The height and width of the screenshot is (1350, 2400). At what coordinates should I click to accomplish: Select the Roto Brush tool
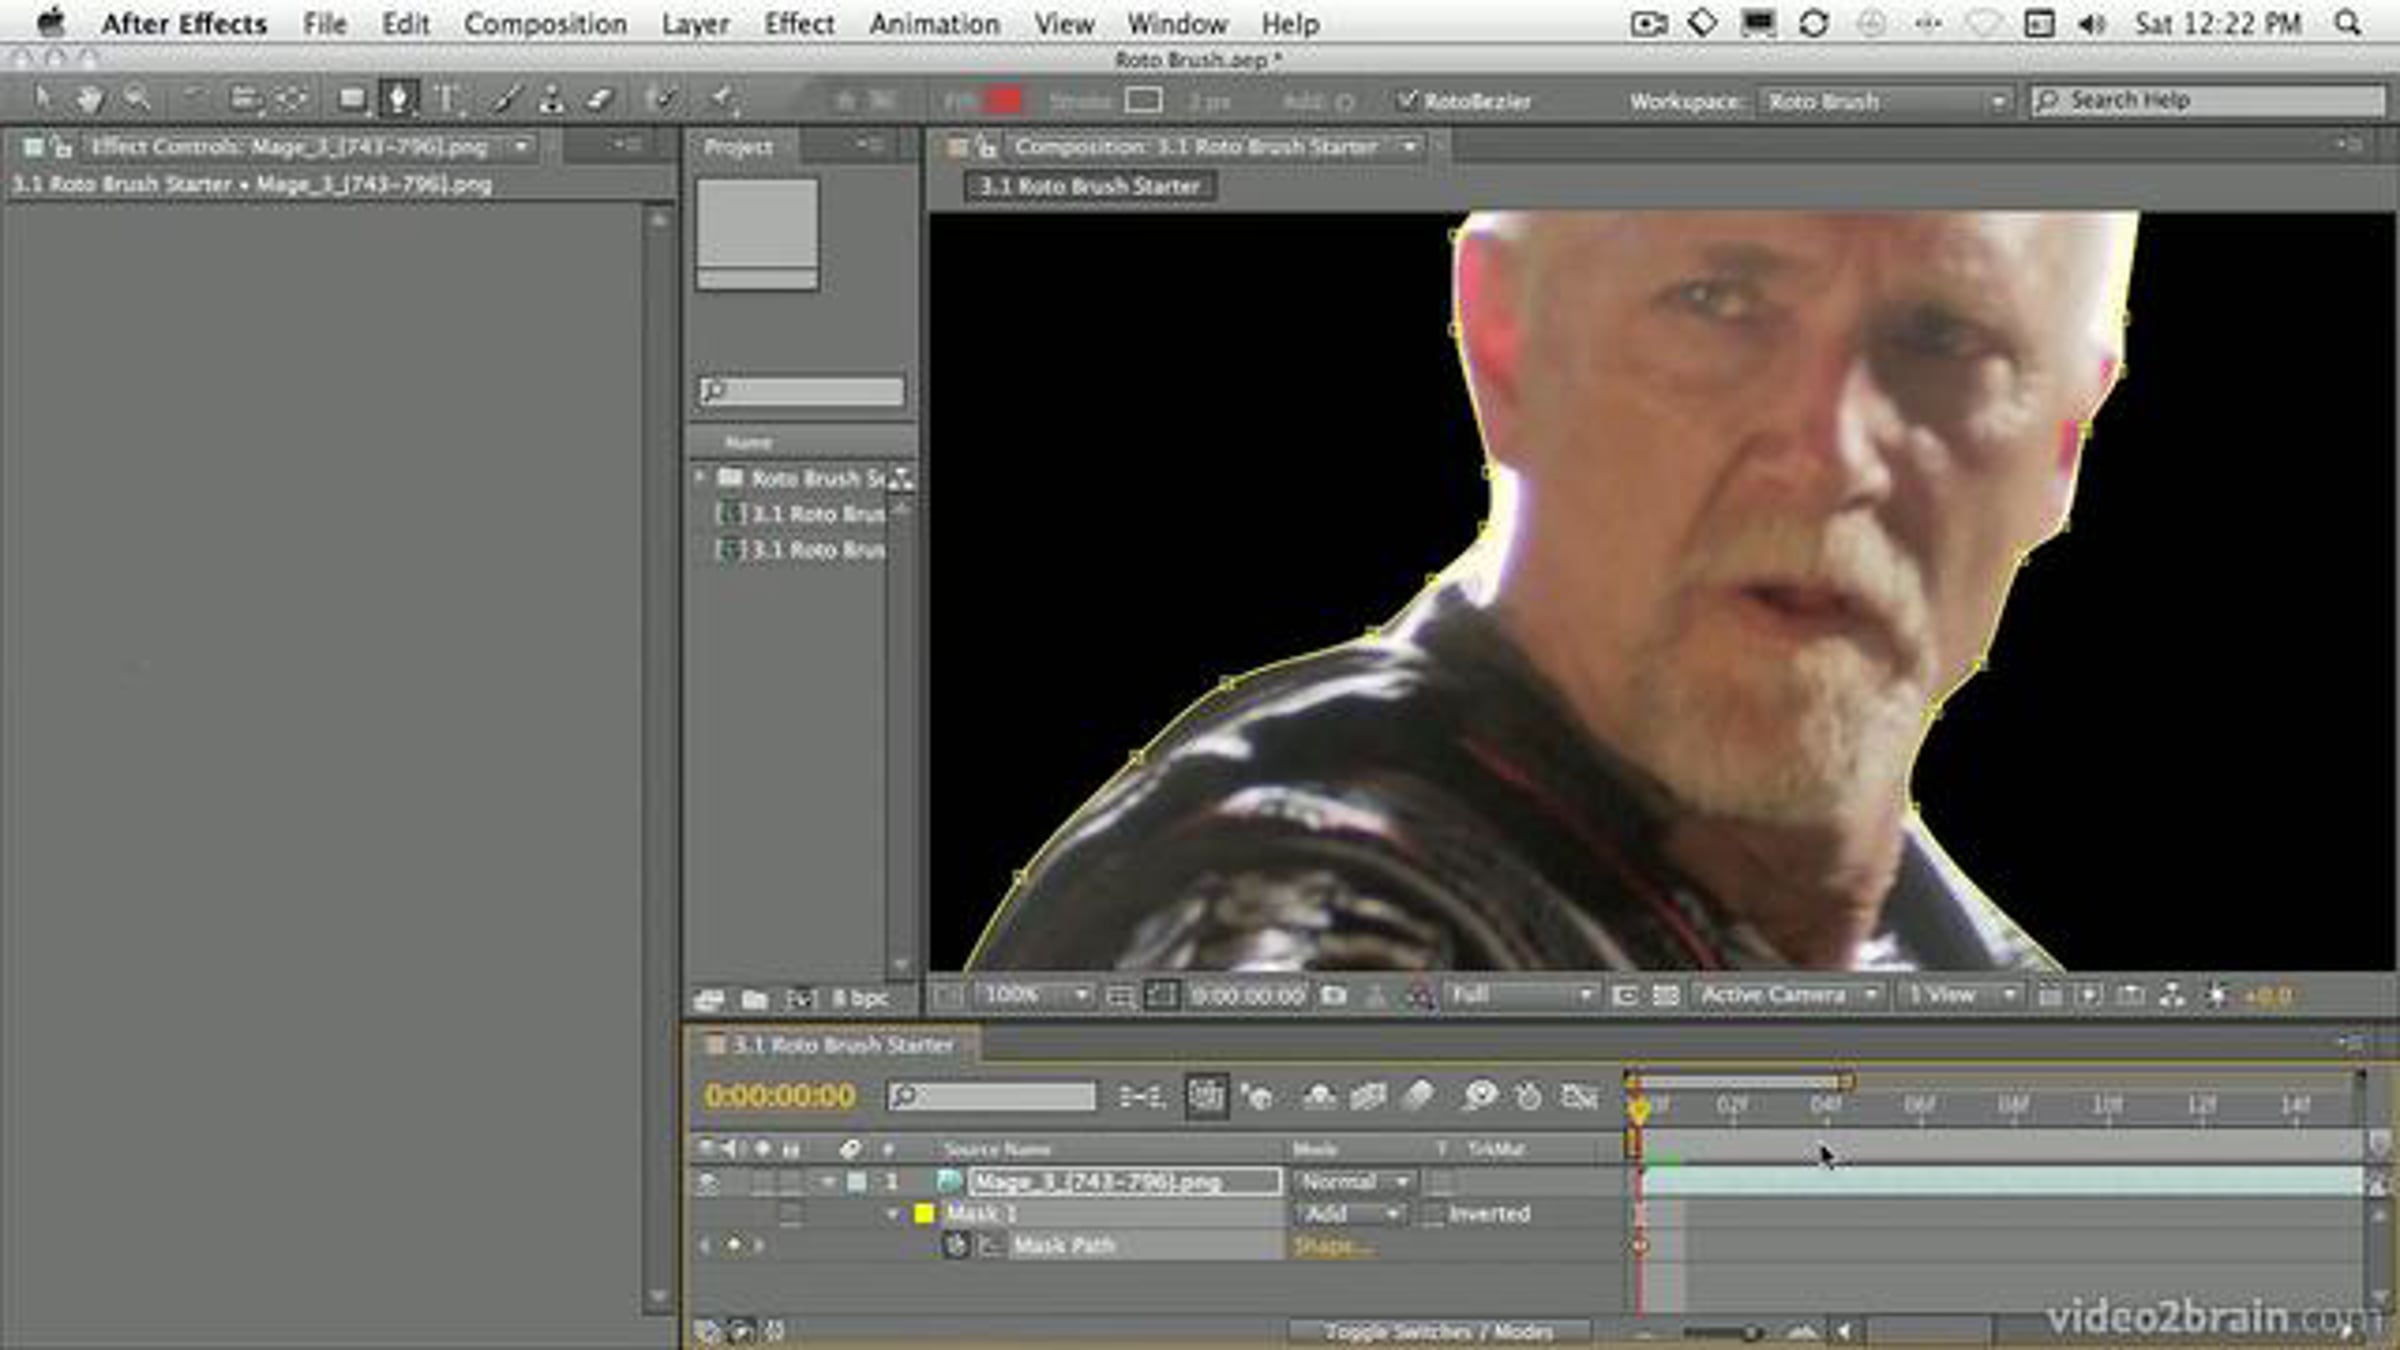tap(661, 99)
